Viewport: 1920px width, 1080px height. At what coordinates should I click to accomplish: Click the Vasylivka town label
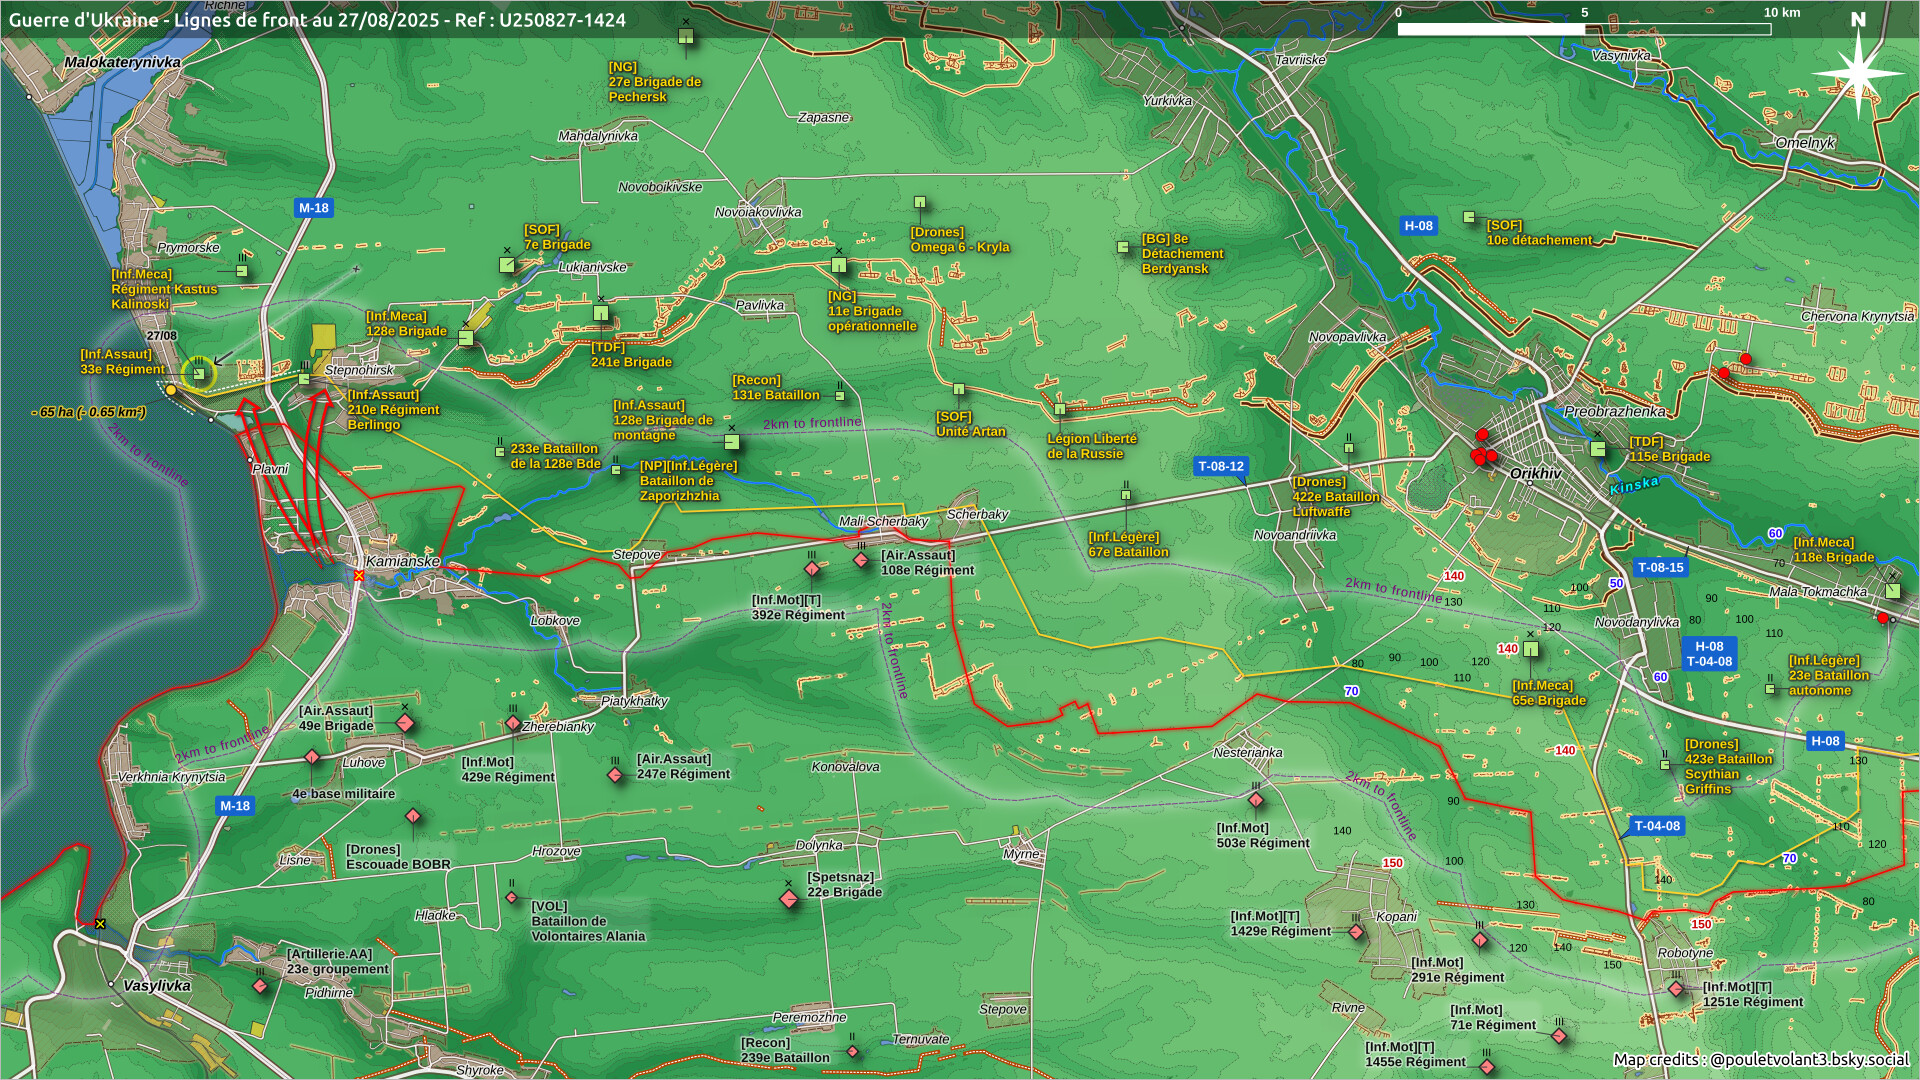(x=156, y=985)
